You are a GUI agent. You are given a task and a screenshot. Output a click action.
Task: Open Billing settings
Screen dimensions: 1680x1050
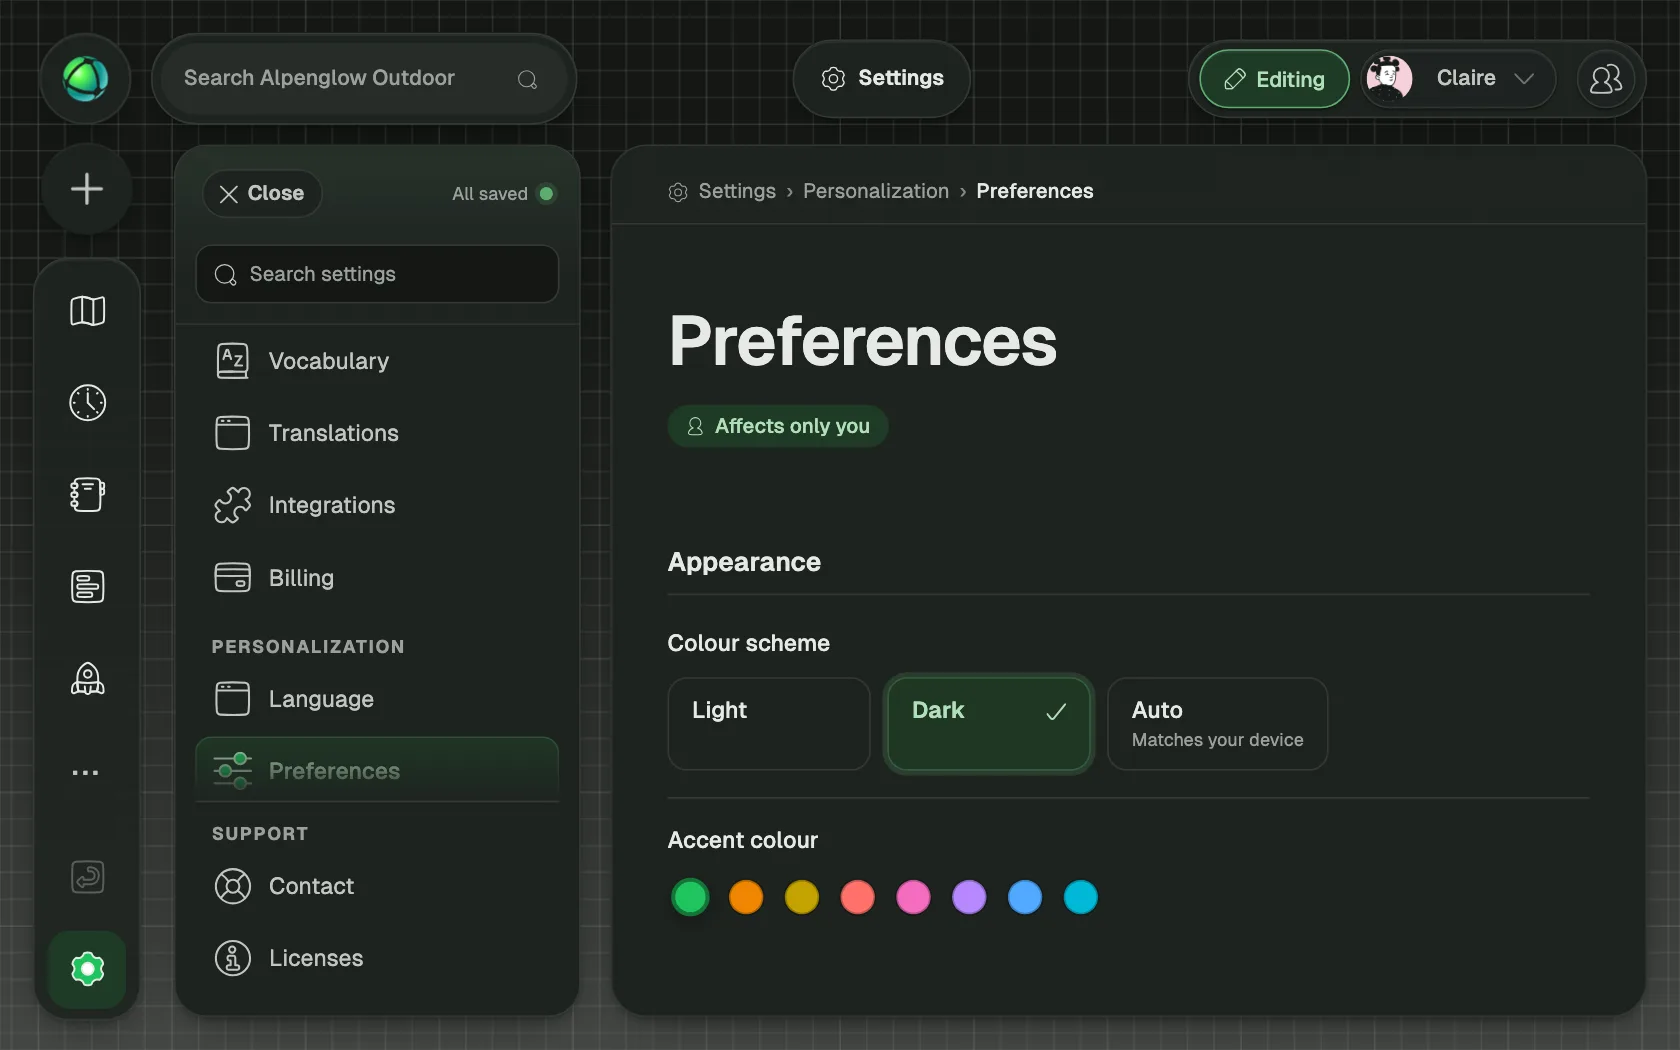(x=377, y=578)
